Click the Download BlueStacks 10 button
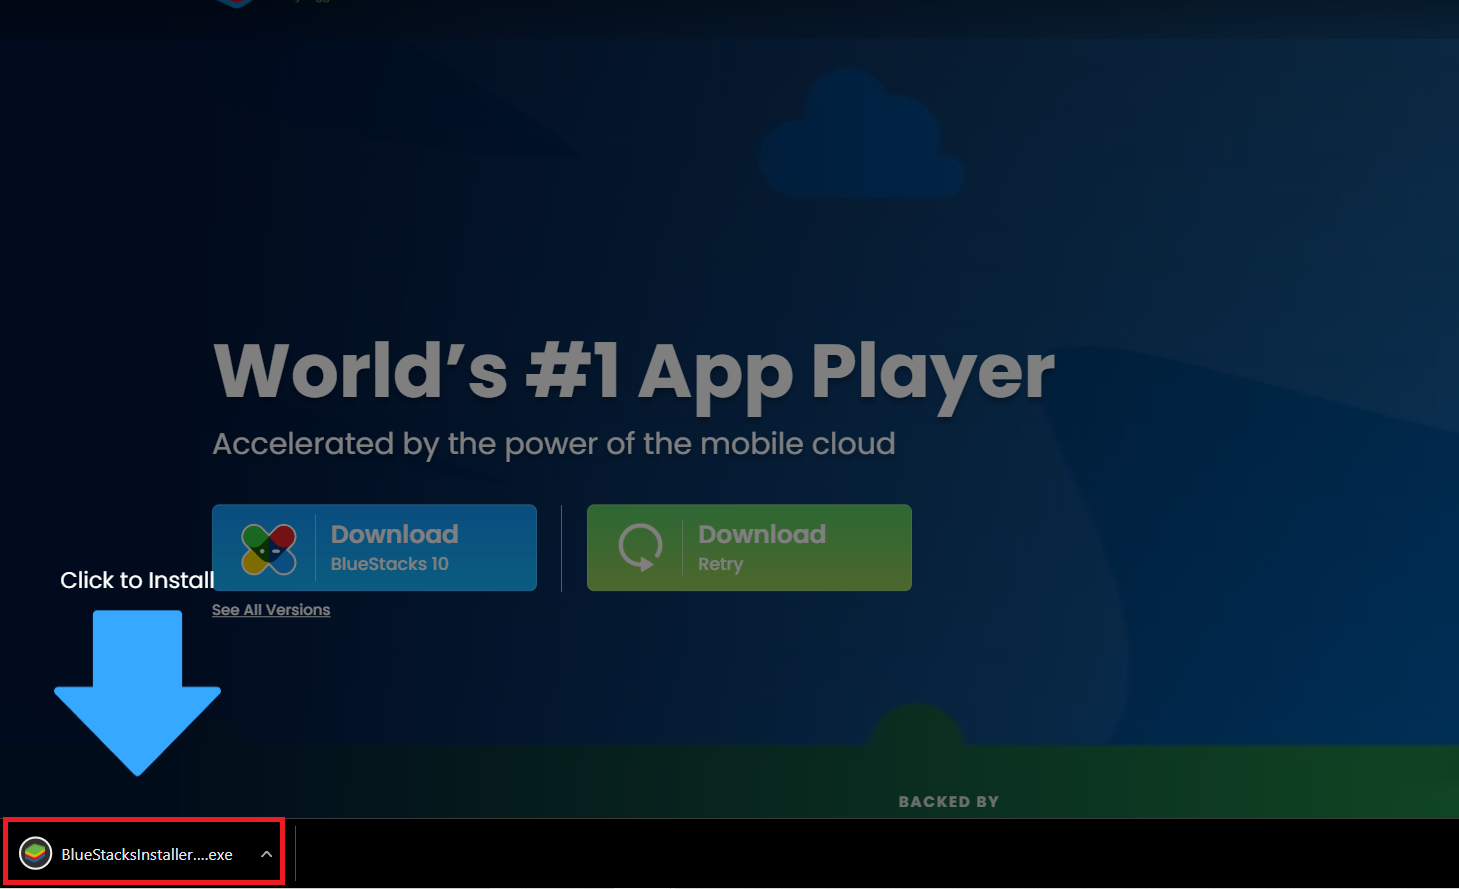 374,547
